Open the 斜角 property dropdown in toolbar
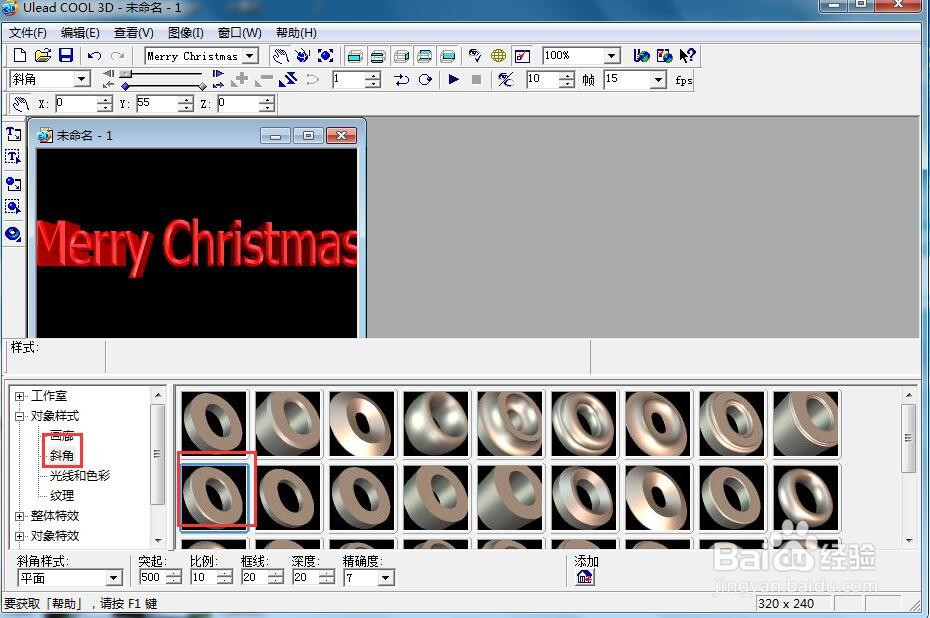The width and height of the screenshot is (930, 618). (x=82, y=79)
